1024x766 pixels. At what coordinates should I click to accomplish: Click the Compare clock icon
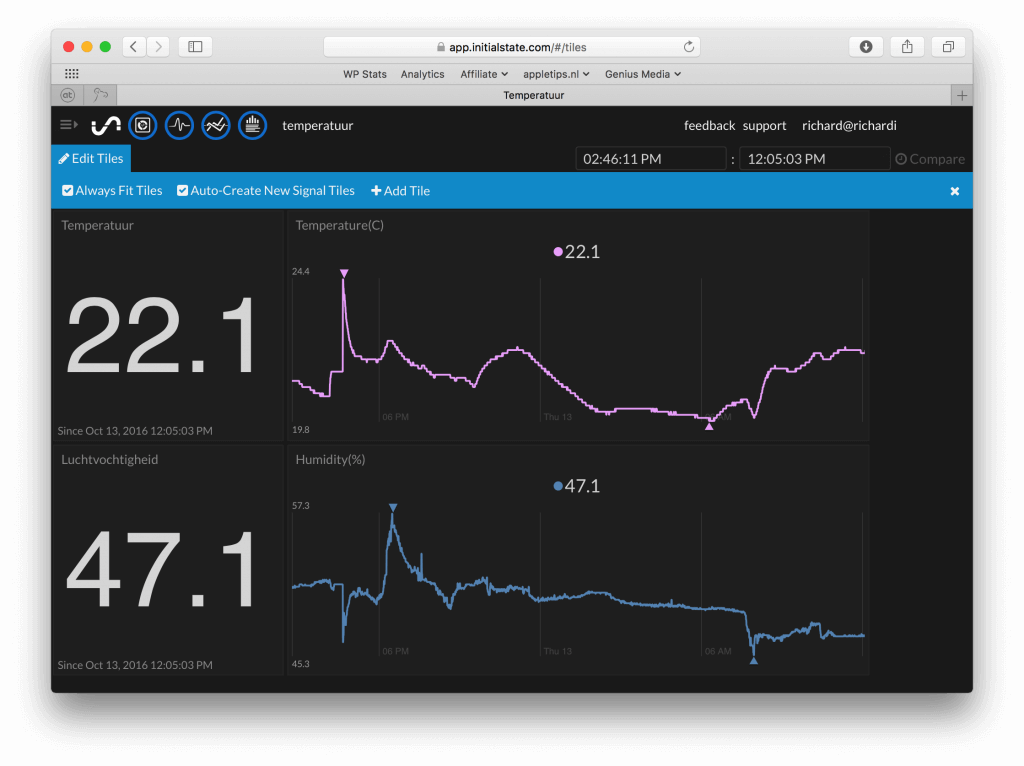[x=903, y=158]
